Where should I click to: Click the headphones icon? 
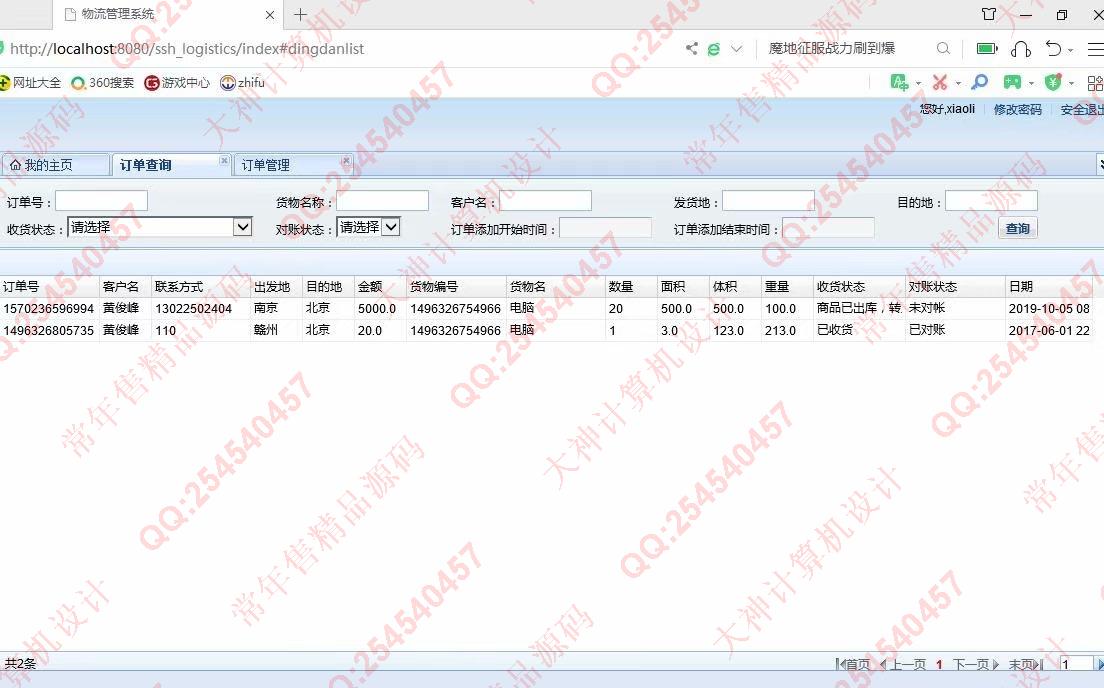point(1021,49)
